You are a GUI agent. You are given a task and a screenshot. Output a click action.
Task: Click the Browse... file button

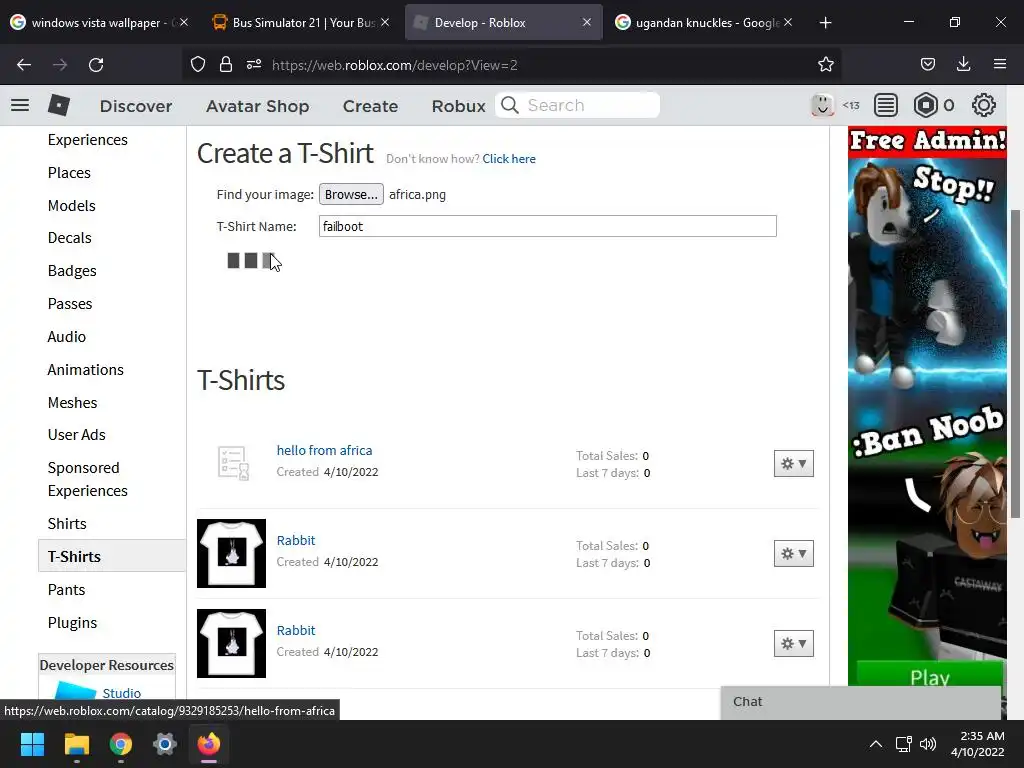pos(351,195)
